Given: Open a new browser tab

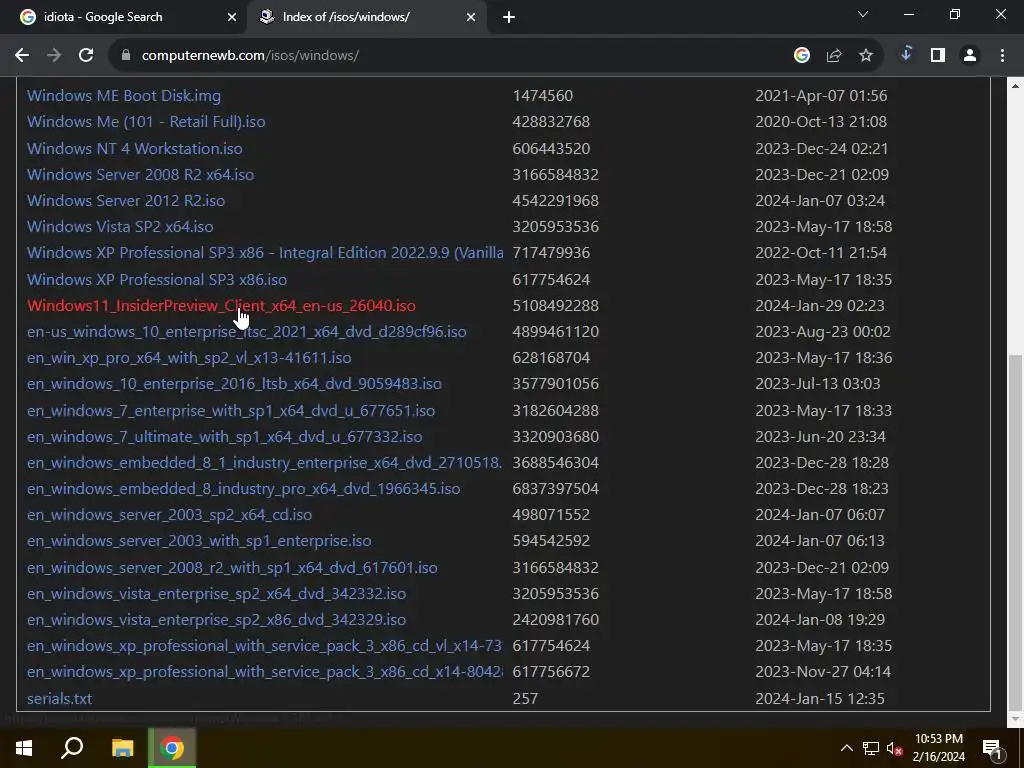Looking at the screenshot, I should 509,18.
